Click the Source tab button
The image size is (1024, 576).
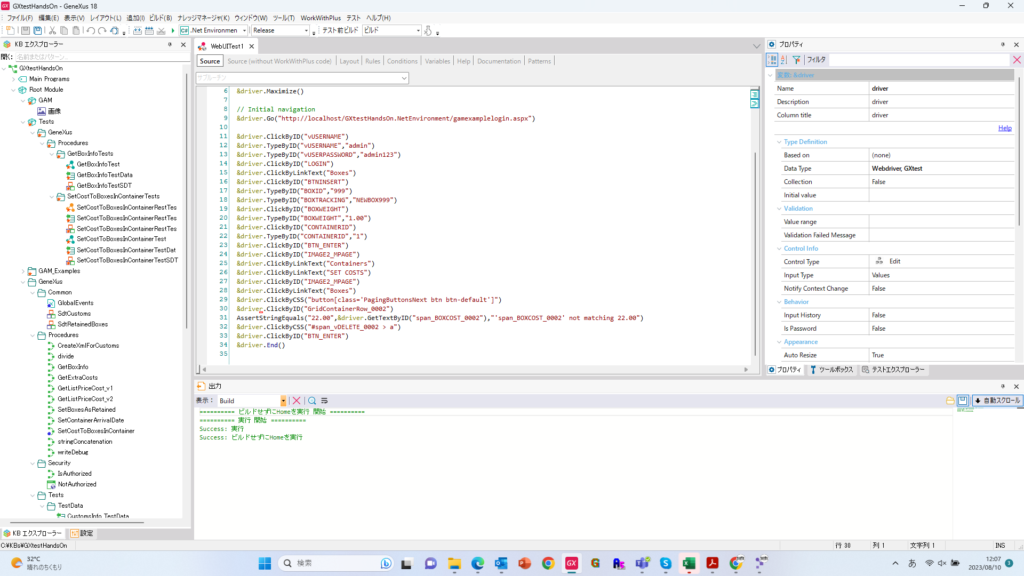(210, 61)
